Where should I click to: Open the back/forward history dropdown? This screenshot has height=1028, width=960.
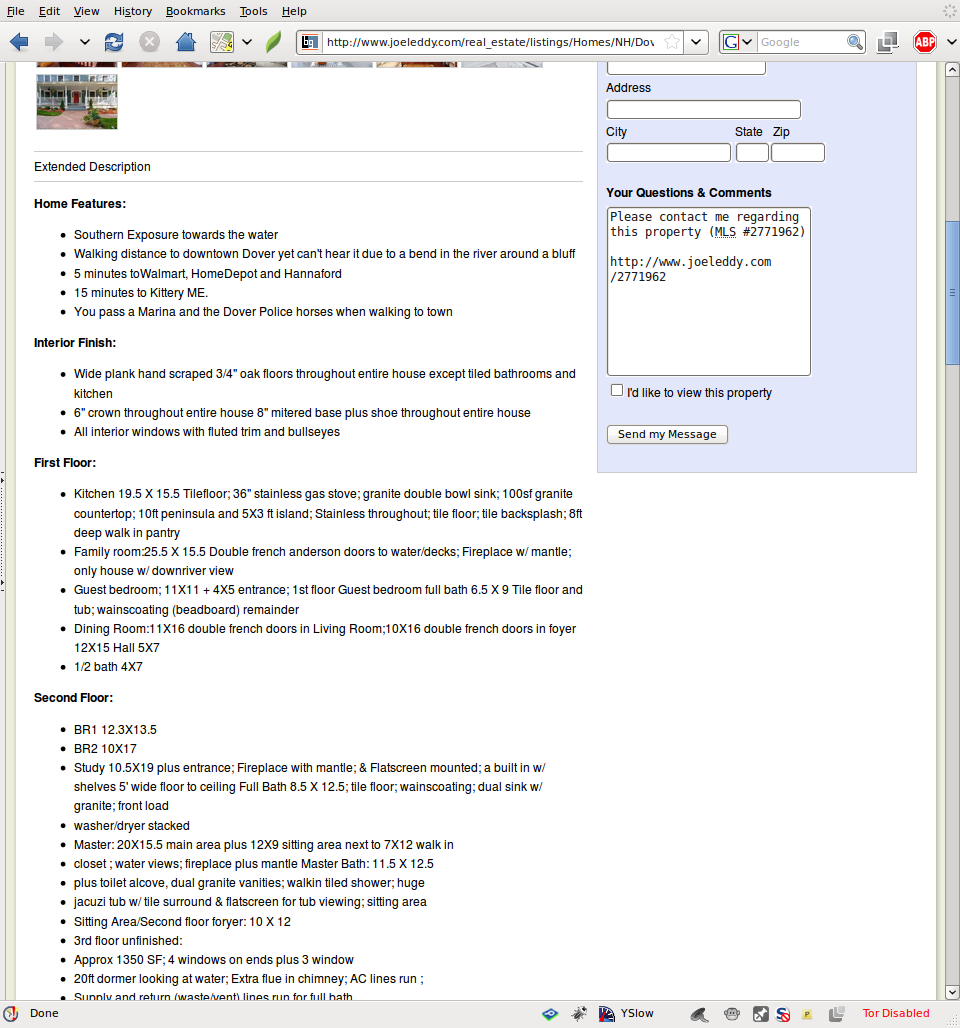point(85,42)
